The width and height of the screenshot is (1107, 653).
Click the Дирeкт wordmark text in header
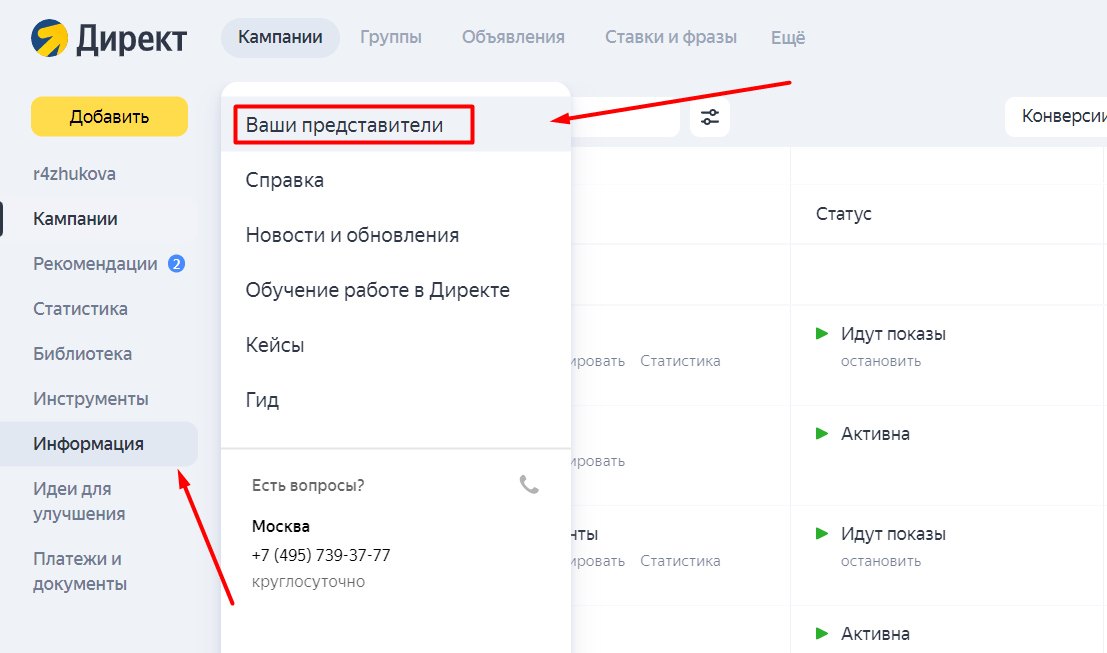click(x=131, y=39)
